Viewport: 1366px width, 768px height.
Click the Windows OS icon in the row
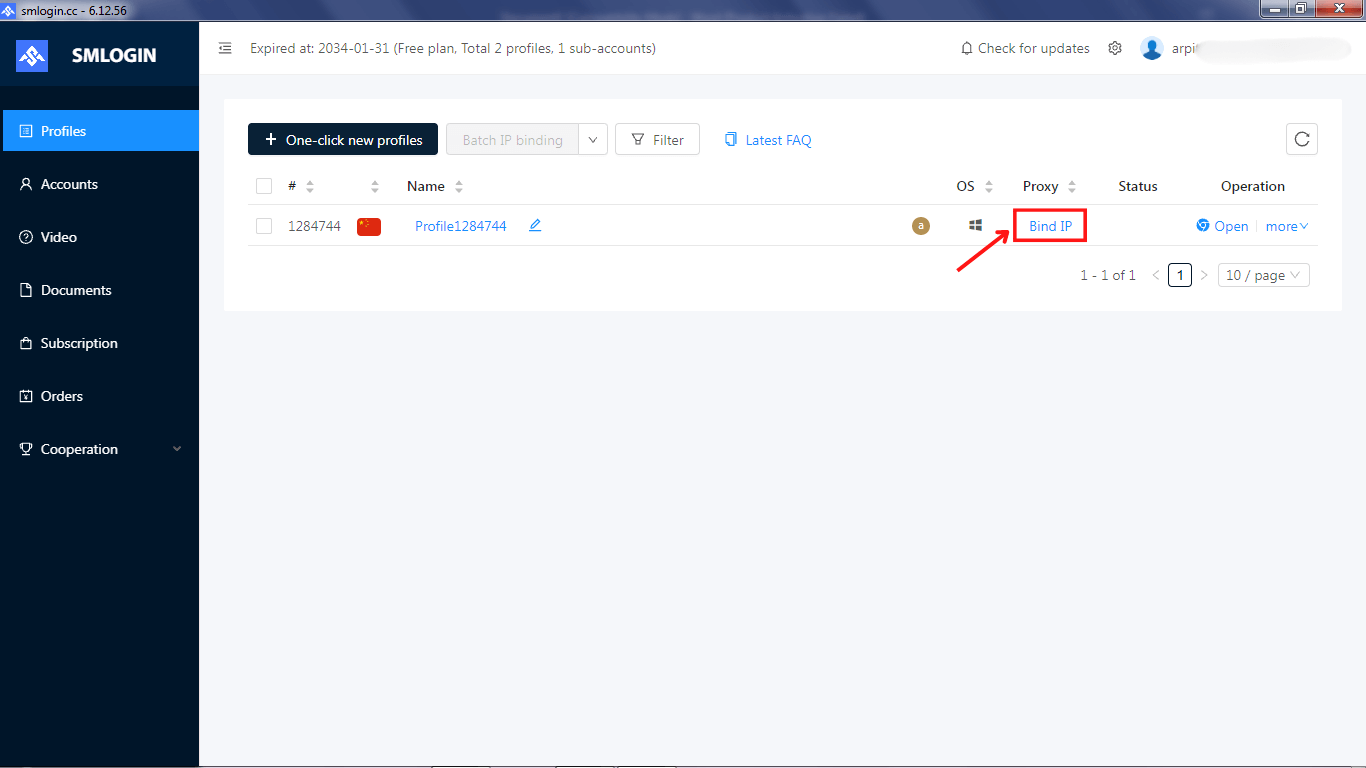975,225
